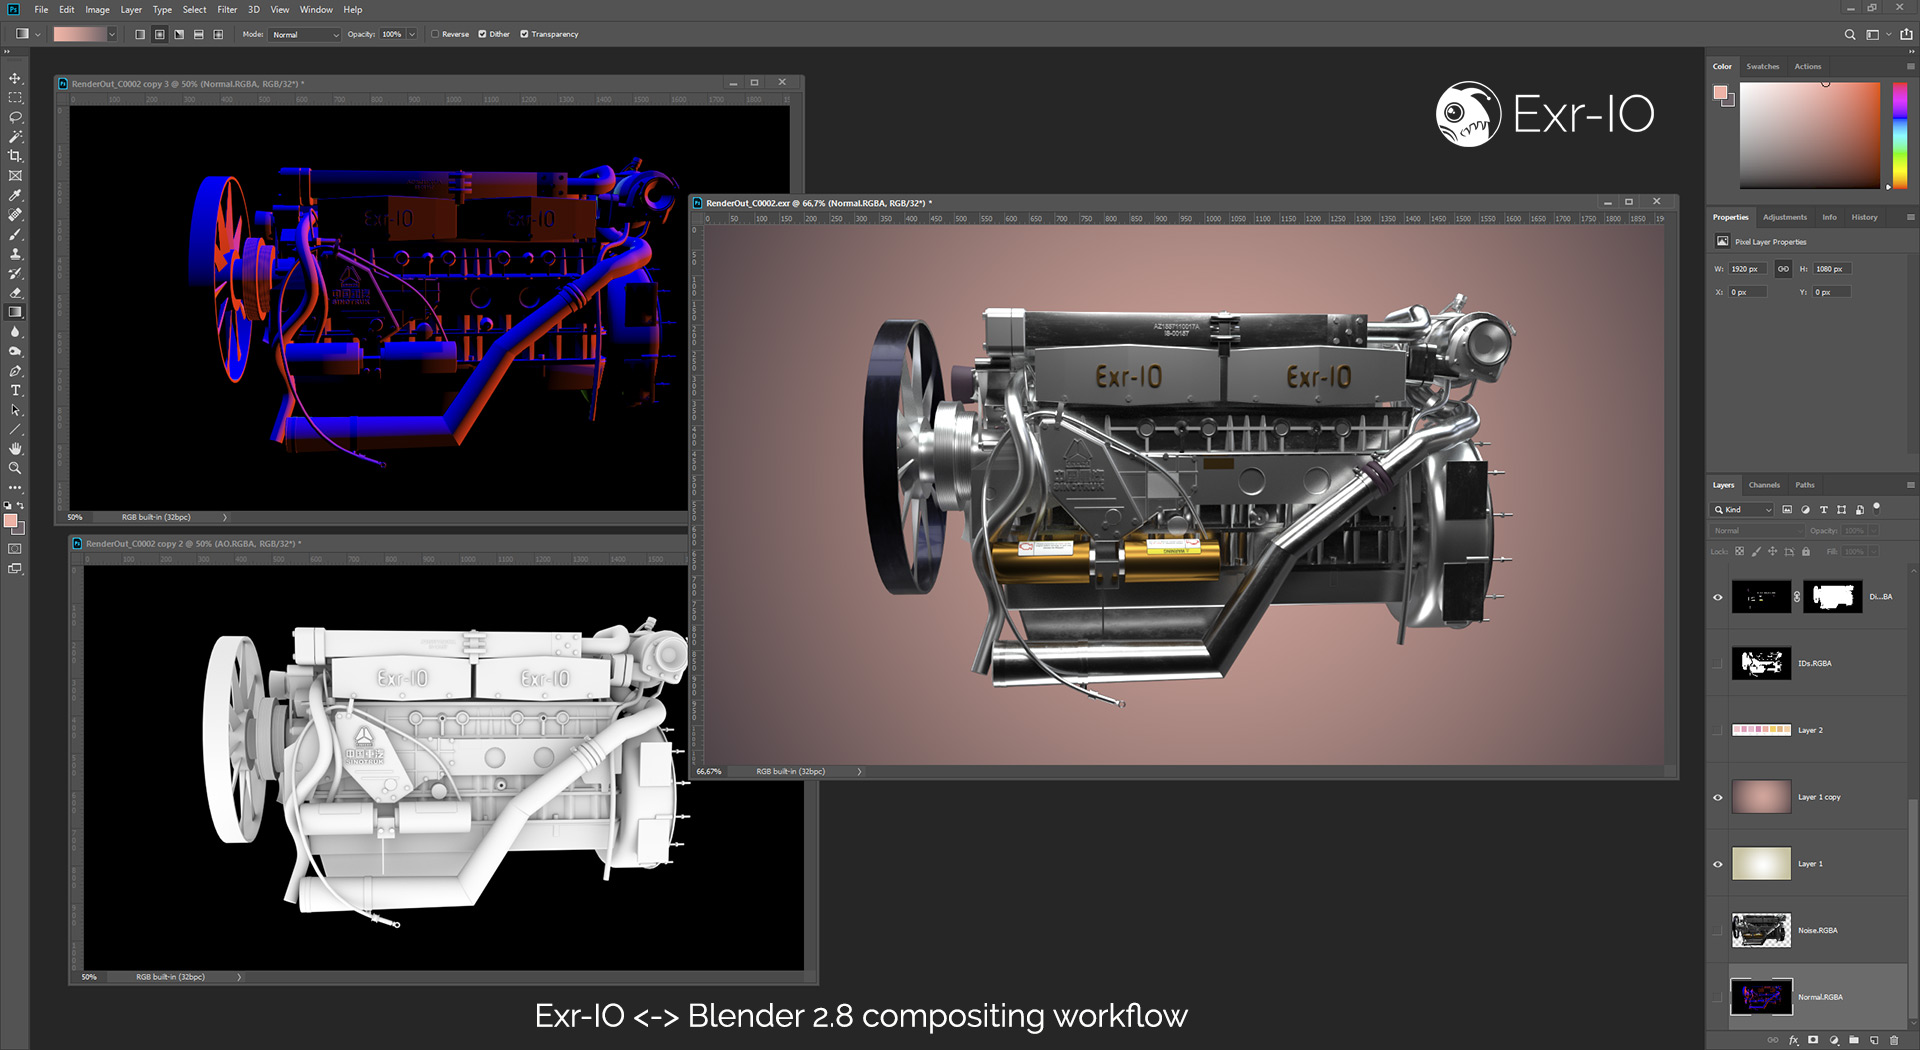Choose the Diamond gradient style icon
1920x1050 pixels.
point(218,34)
